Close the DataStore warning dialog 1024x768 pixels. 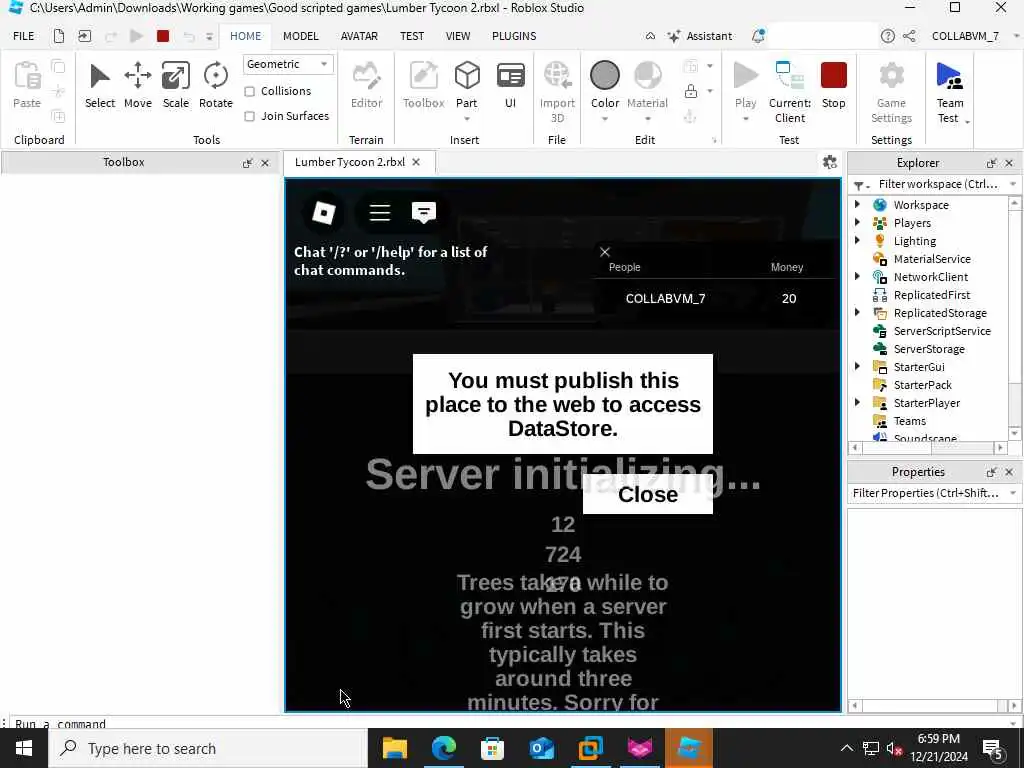click(648, 494)
